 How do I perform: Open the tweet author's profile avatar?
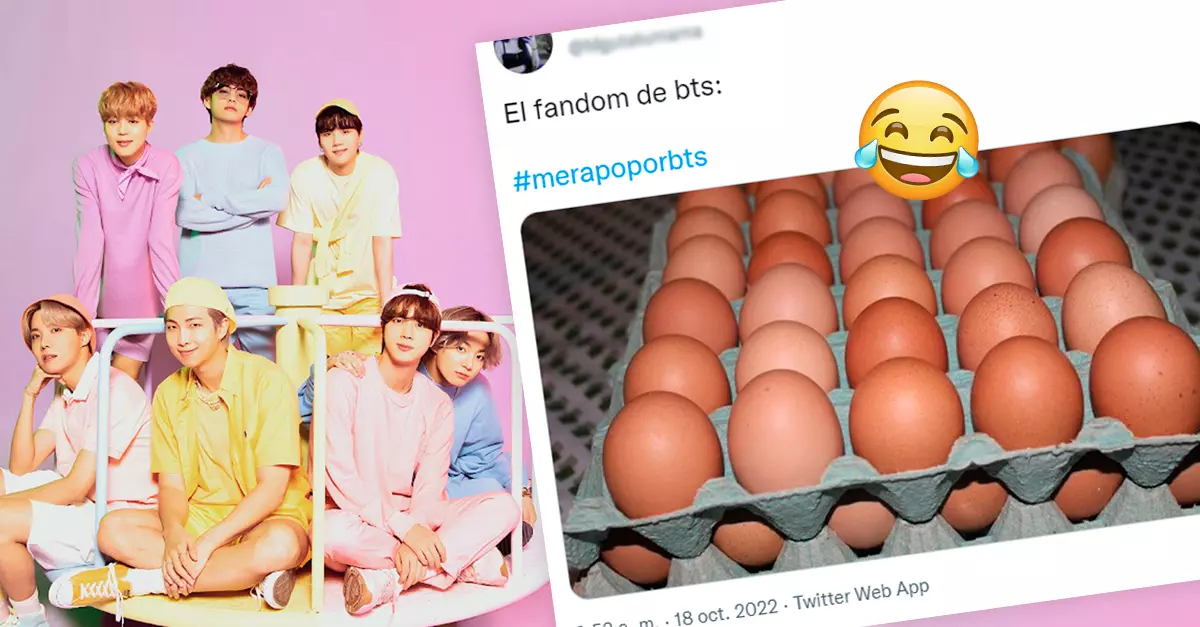click(522, 50)
